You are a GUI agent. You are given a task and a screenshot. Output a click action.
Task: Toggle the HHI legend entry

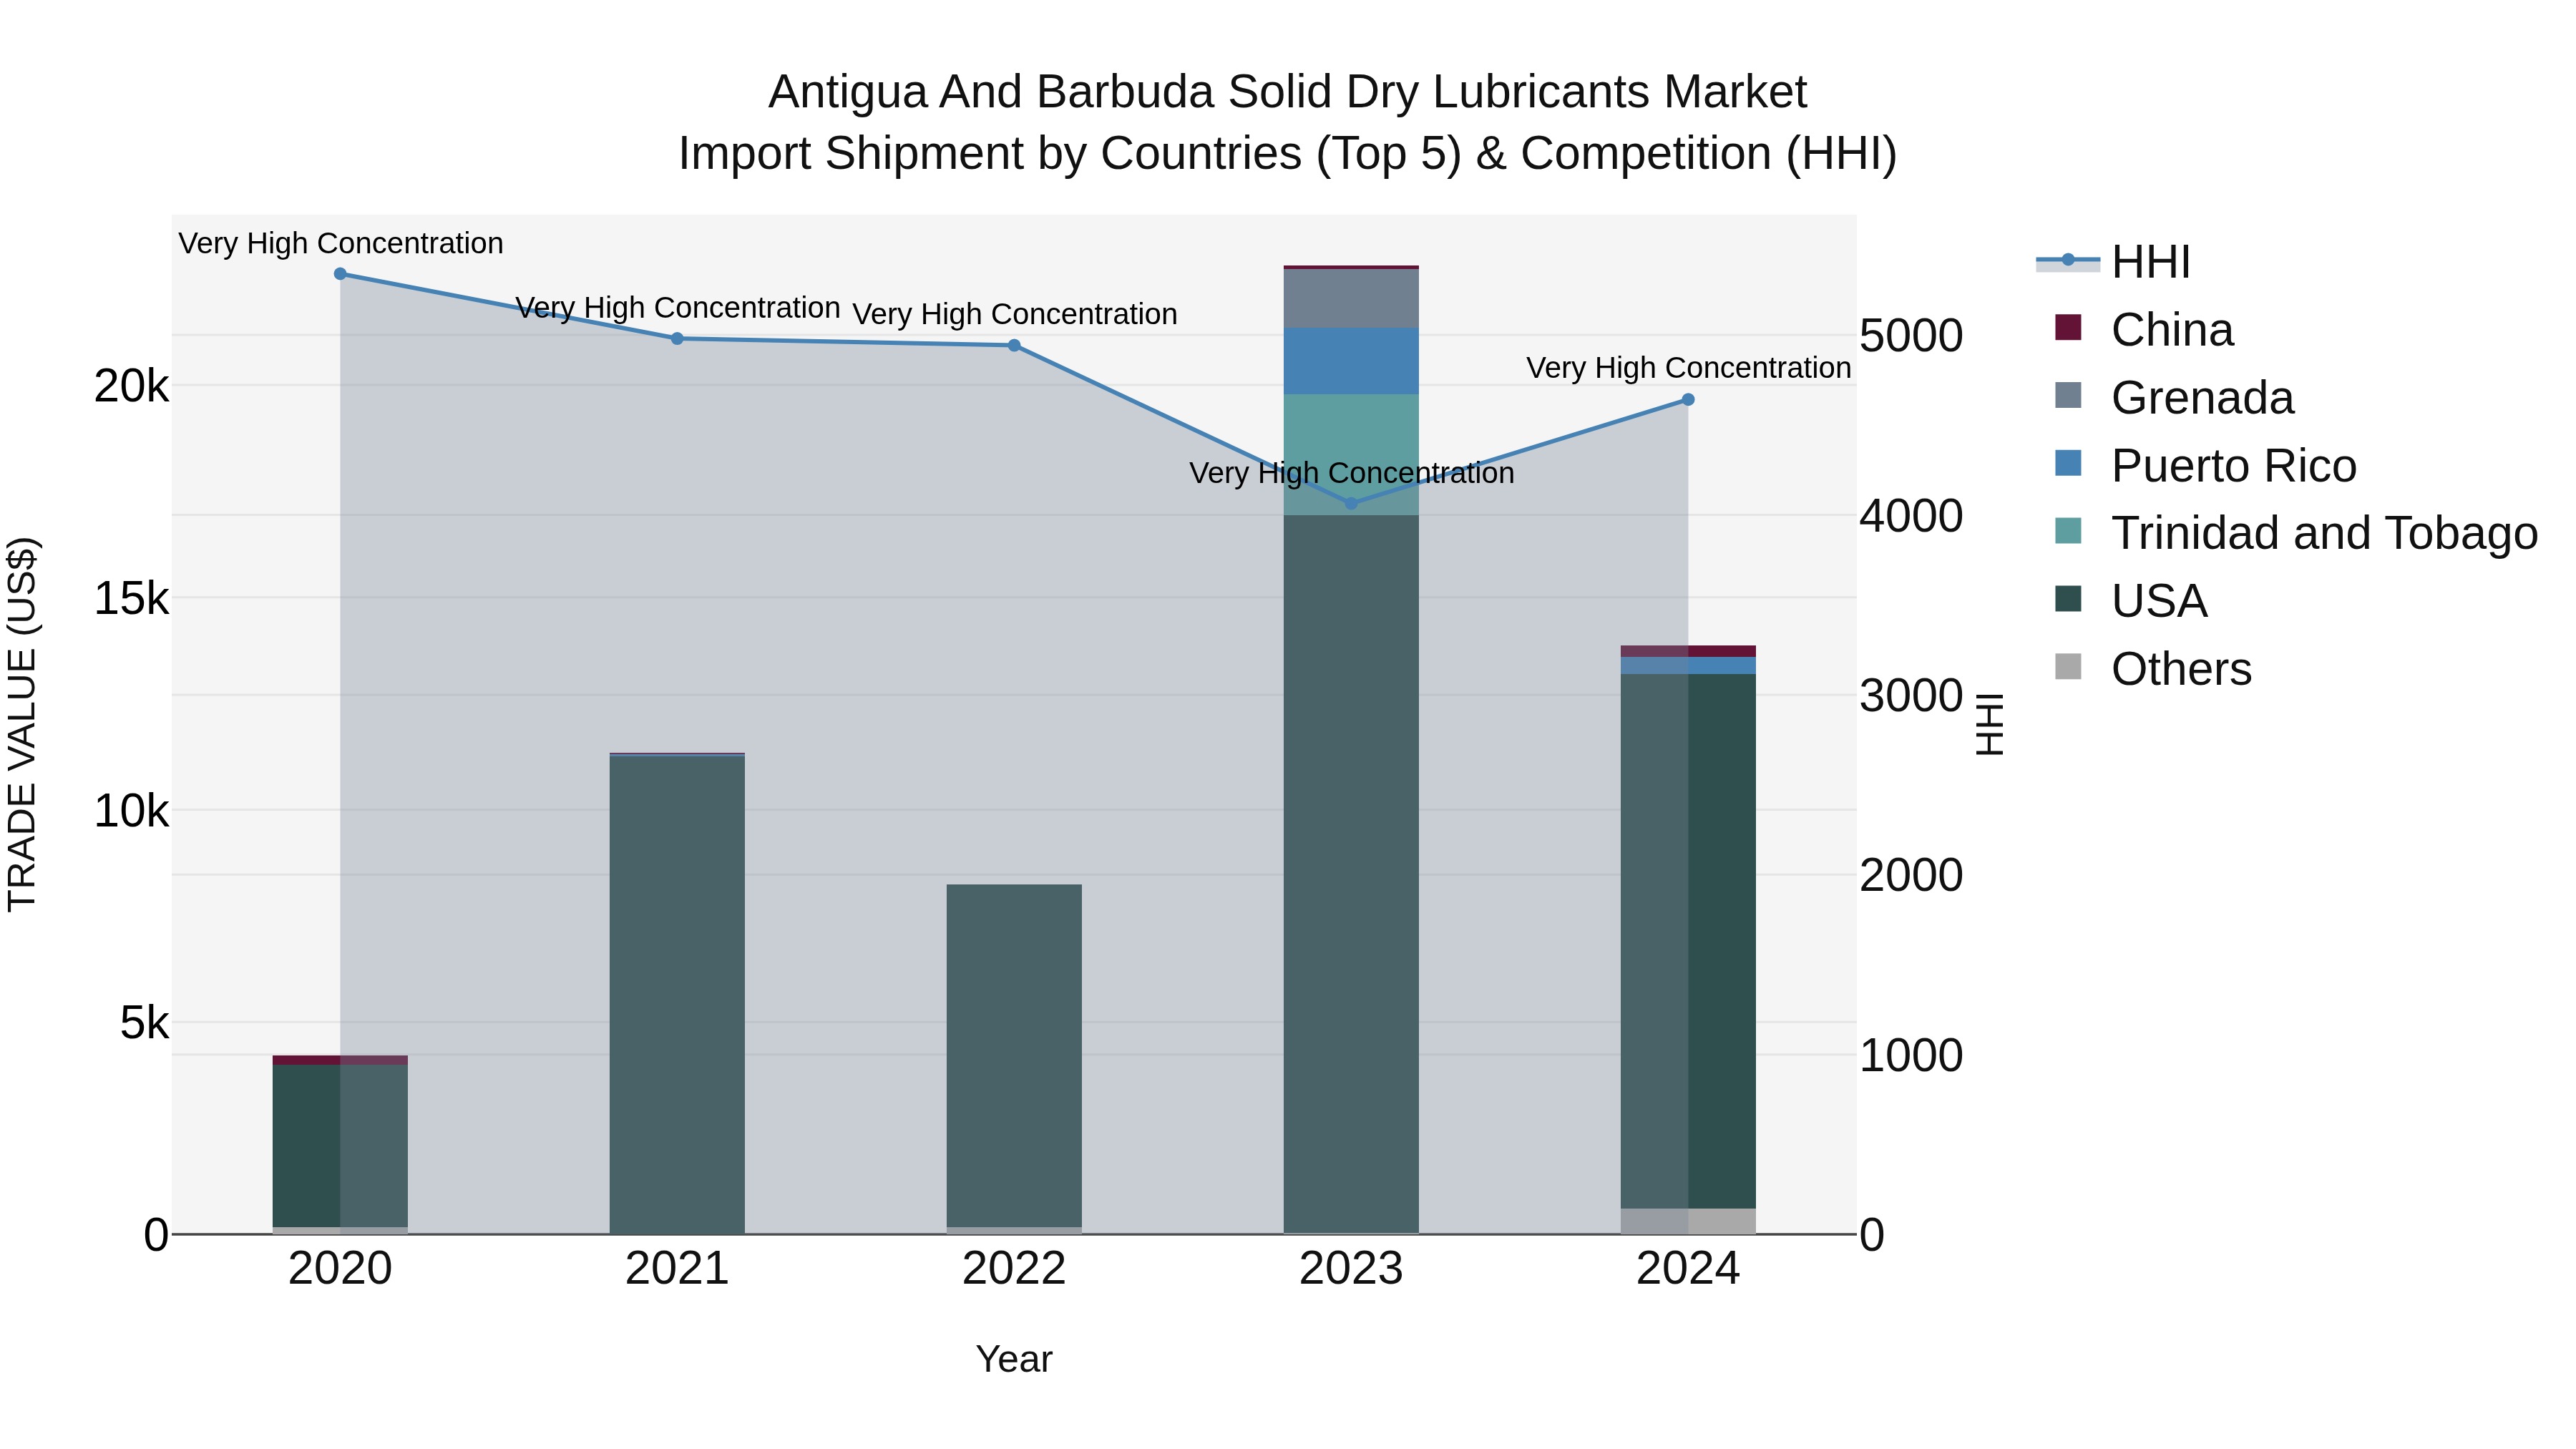2114,262
